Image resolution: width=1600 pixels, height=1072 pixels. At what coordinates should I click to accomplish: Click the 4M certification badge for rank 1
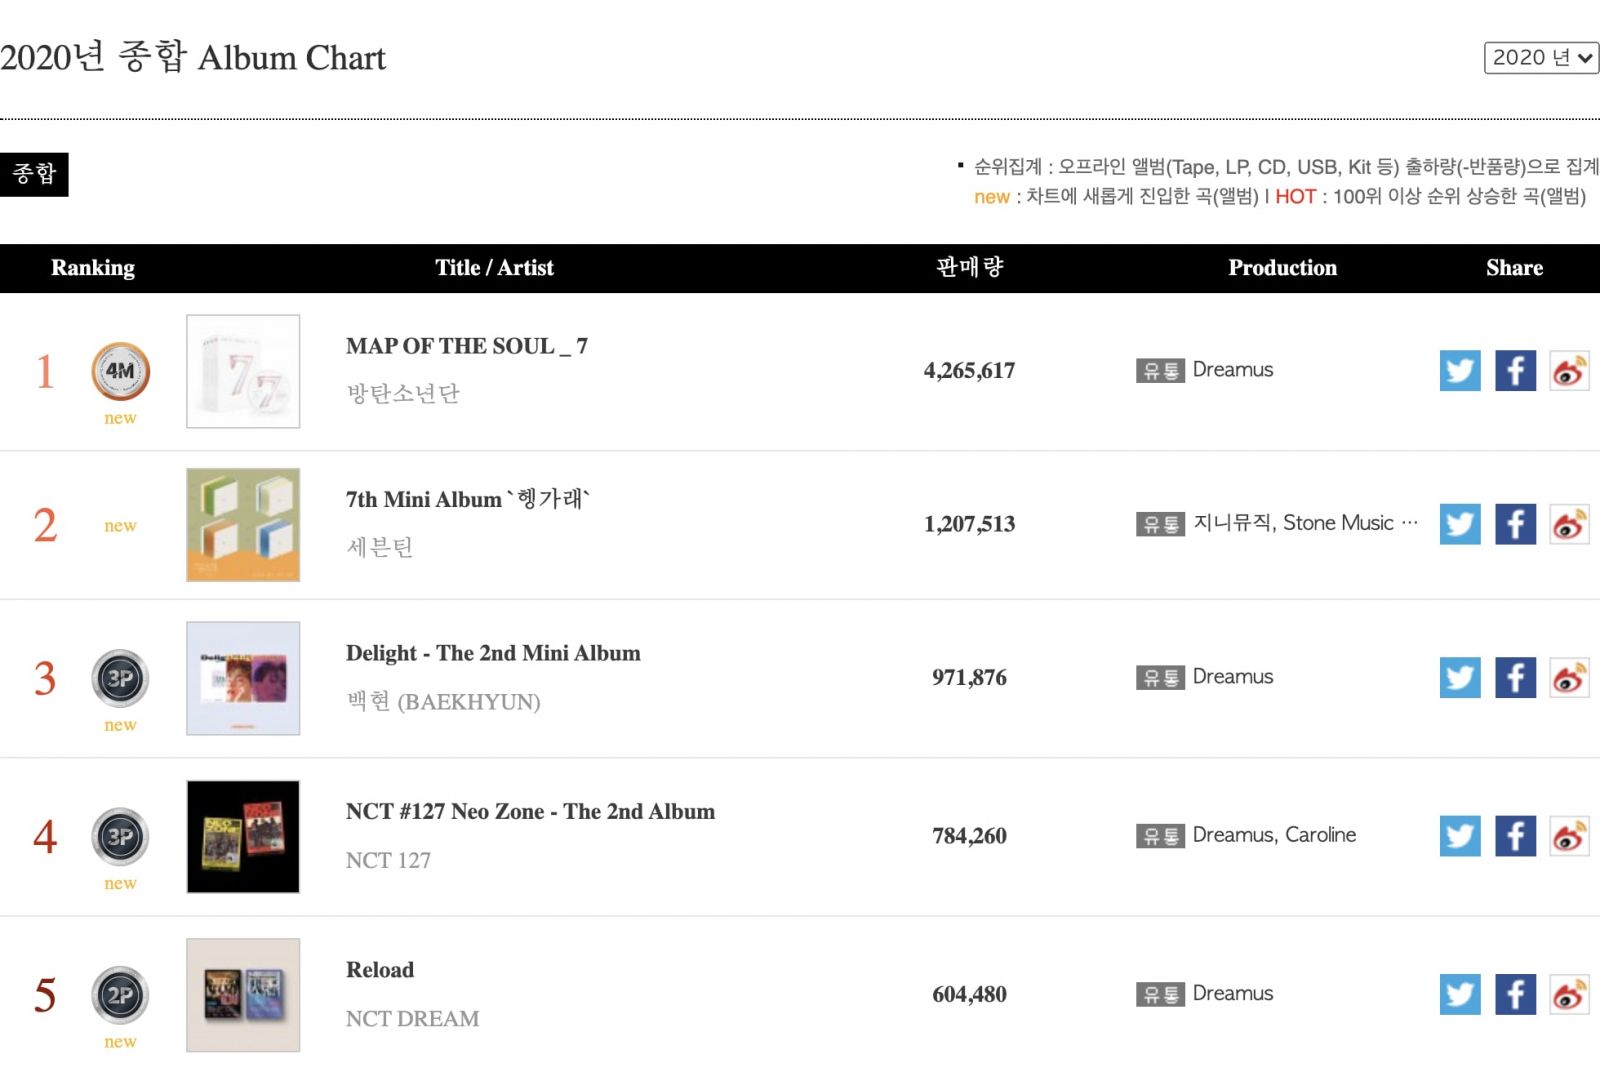click(121, 372)
